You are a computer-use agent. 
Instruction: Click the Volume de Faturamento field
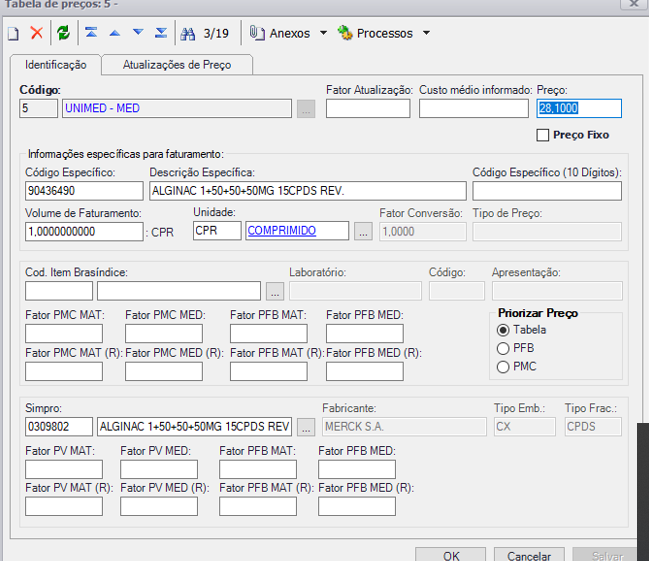[x=84, y=231]
